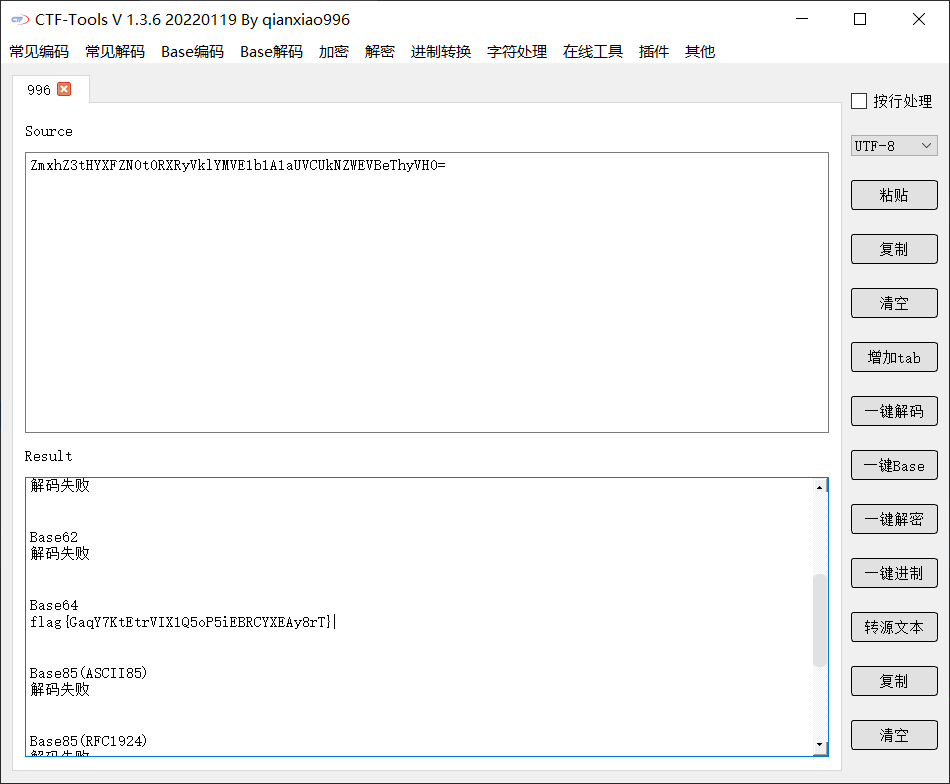The width and height of the screenshot is (950, 784).
Task: Click the CTF-Tools app icon in title bar
Action: point(20,20)
